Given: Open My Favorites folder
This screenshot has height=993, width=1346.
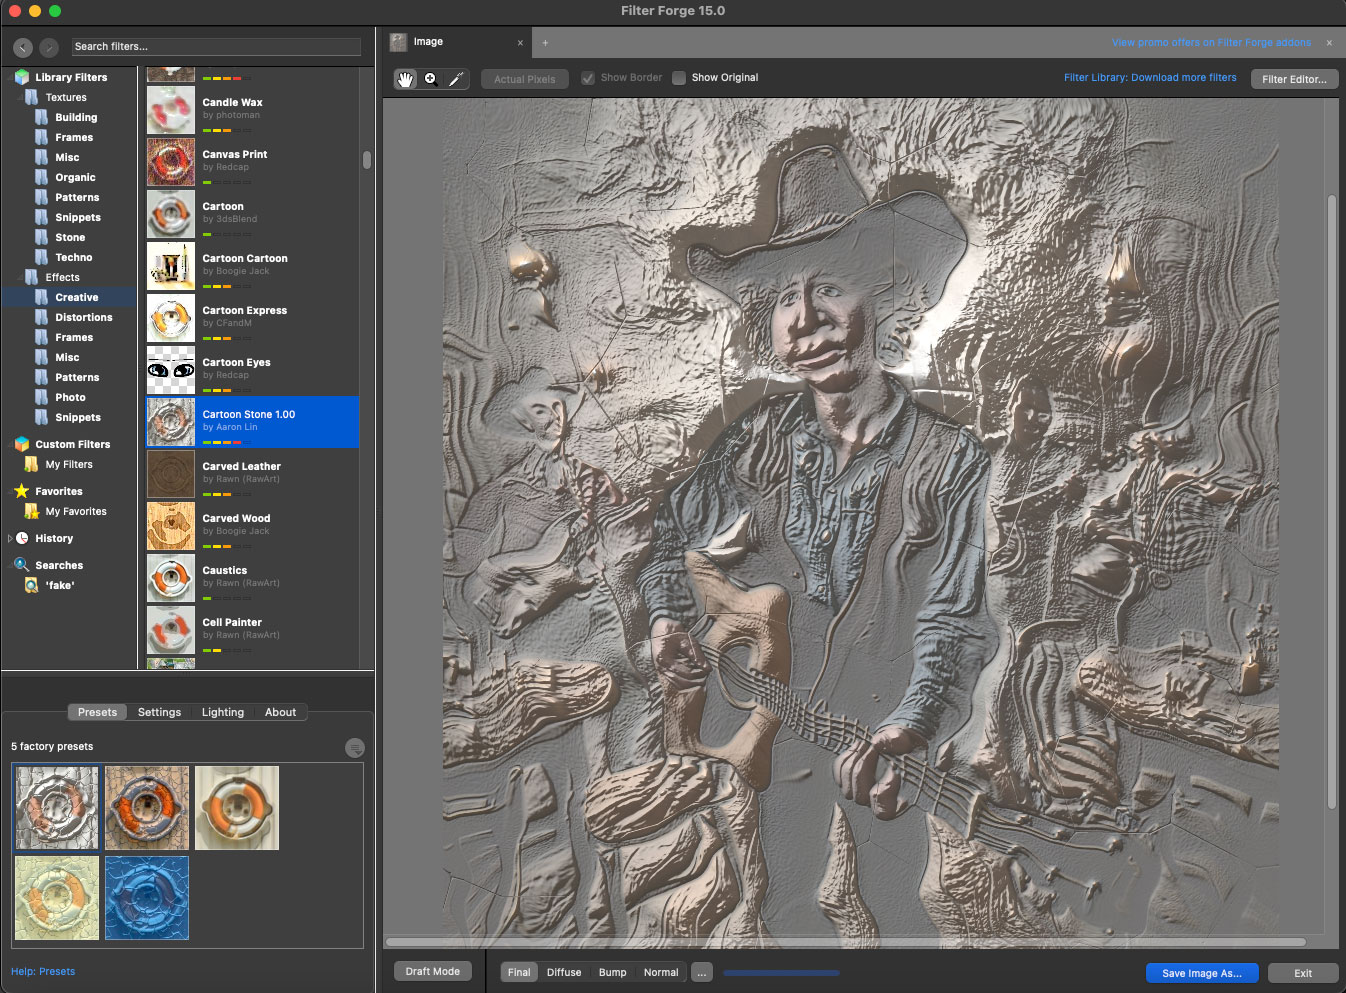Looking at the screenshot, I should tap(75, 512).
